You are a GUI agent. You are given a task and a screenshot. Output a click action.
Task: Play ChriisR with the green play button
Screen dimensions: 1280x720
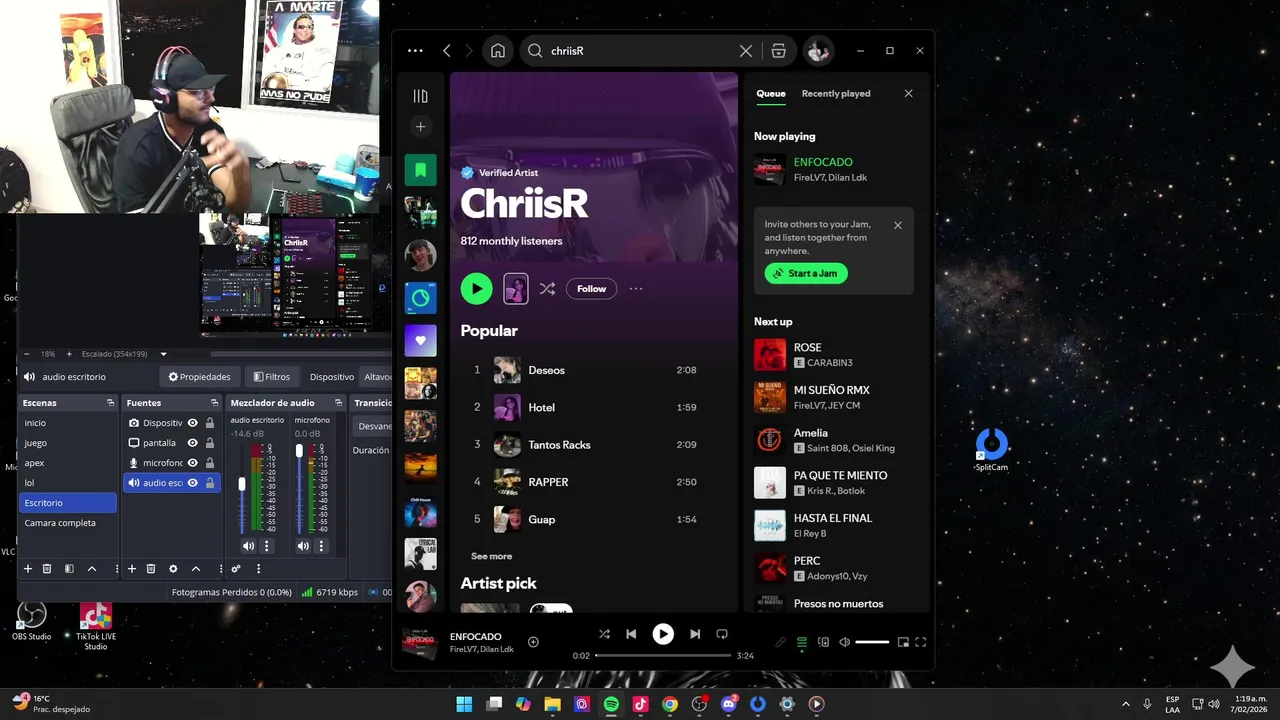pos(476,289)
